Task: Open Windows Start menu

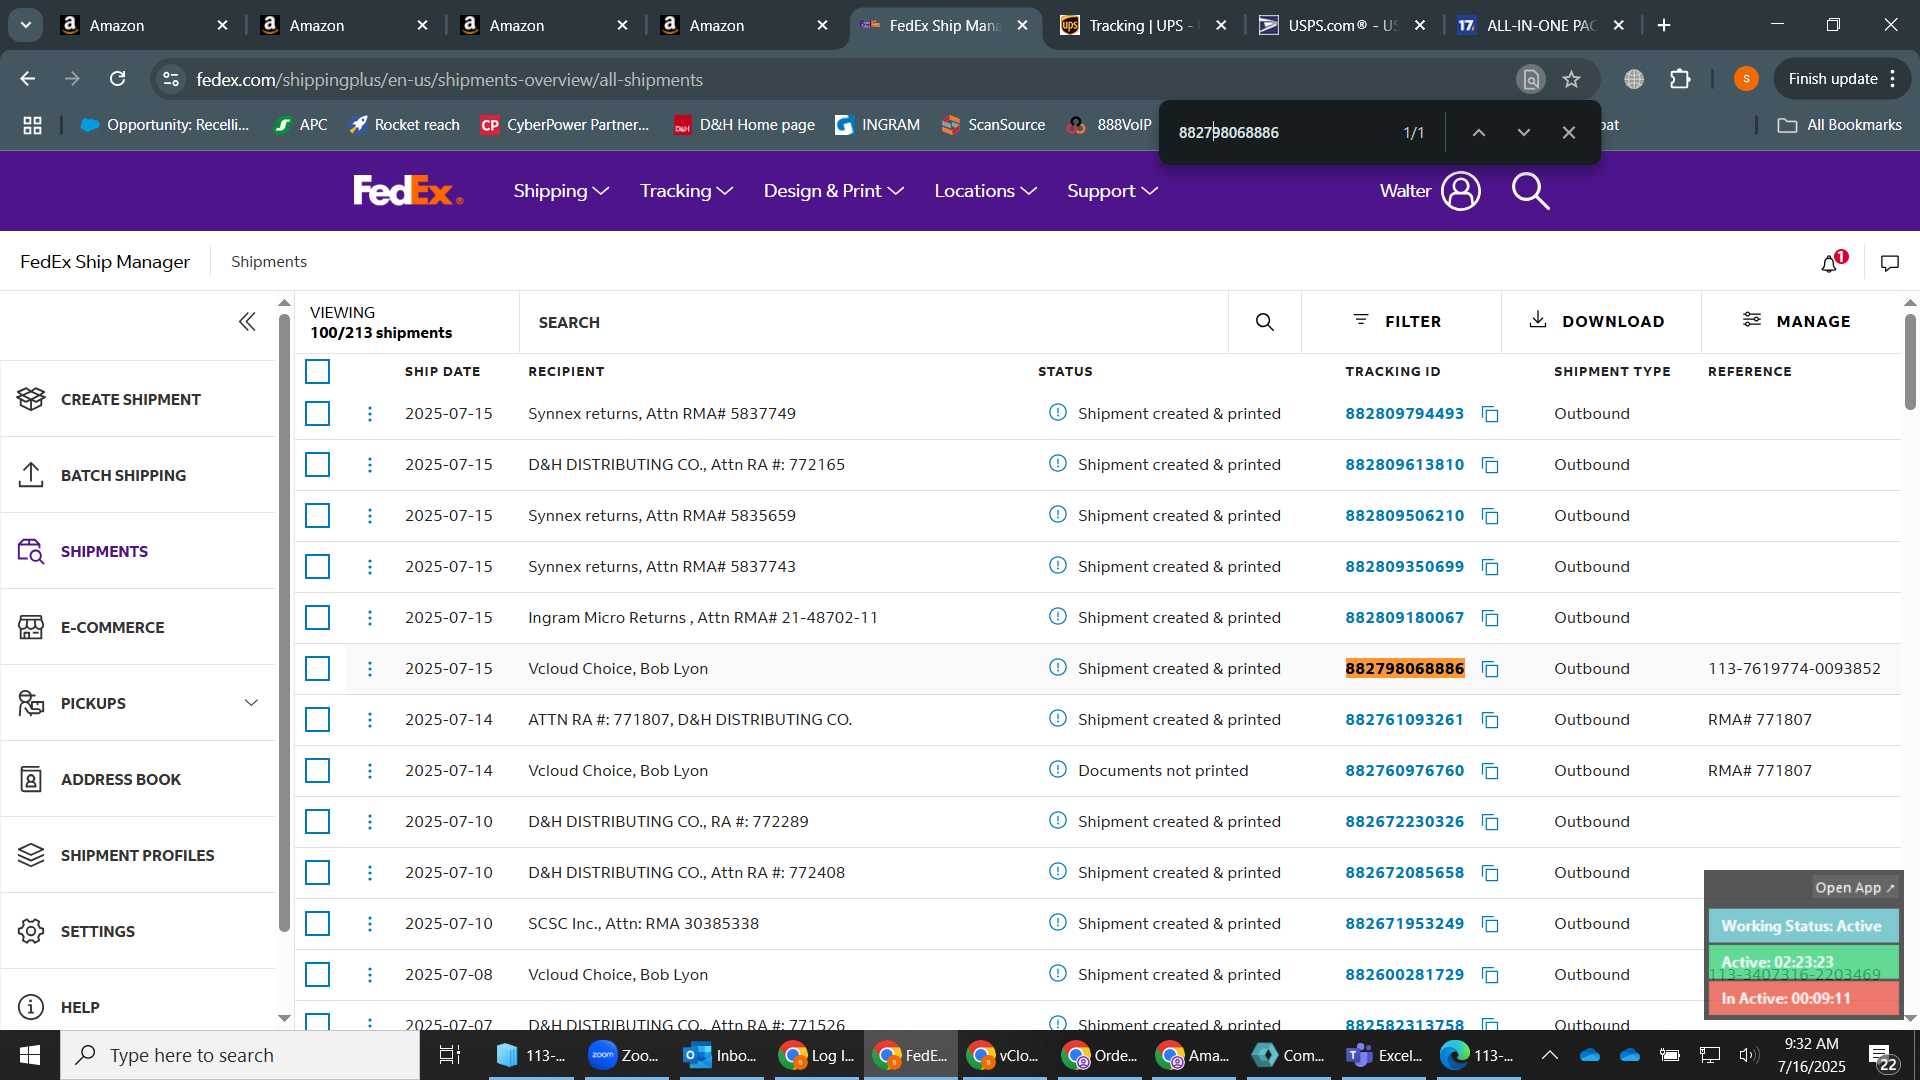Action: 30,1055
